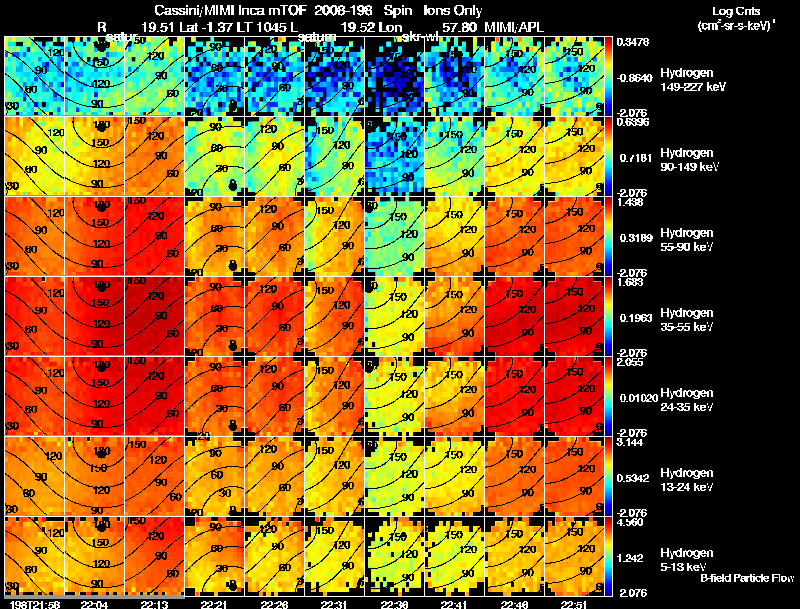
Task: Click the '0.6396' color scale value
Action: (x=633, y=122)
